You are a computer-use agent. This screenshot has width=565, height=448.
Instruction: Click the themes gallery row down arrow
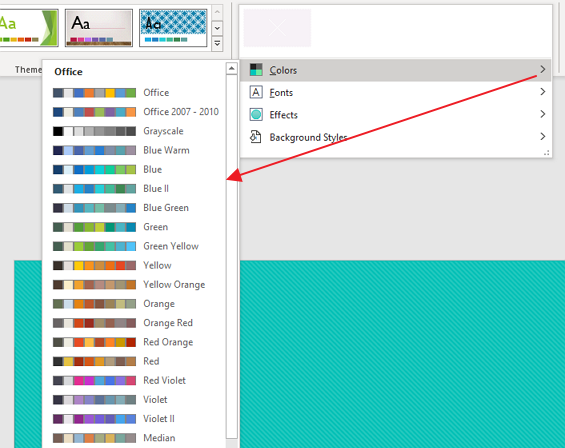[x=217, y=28]
